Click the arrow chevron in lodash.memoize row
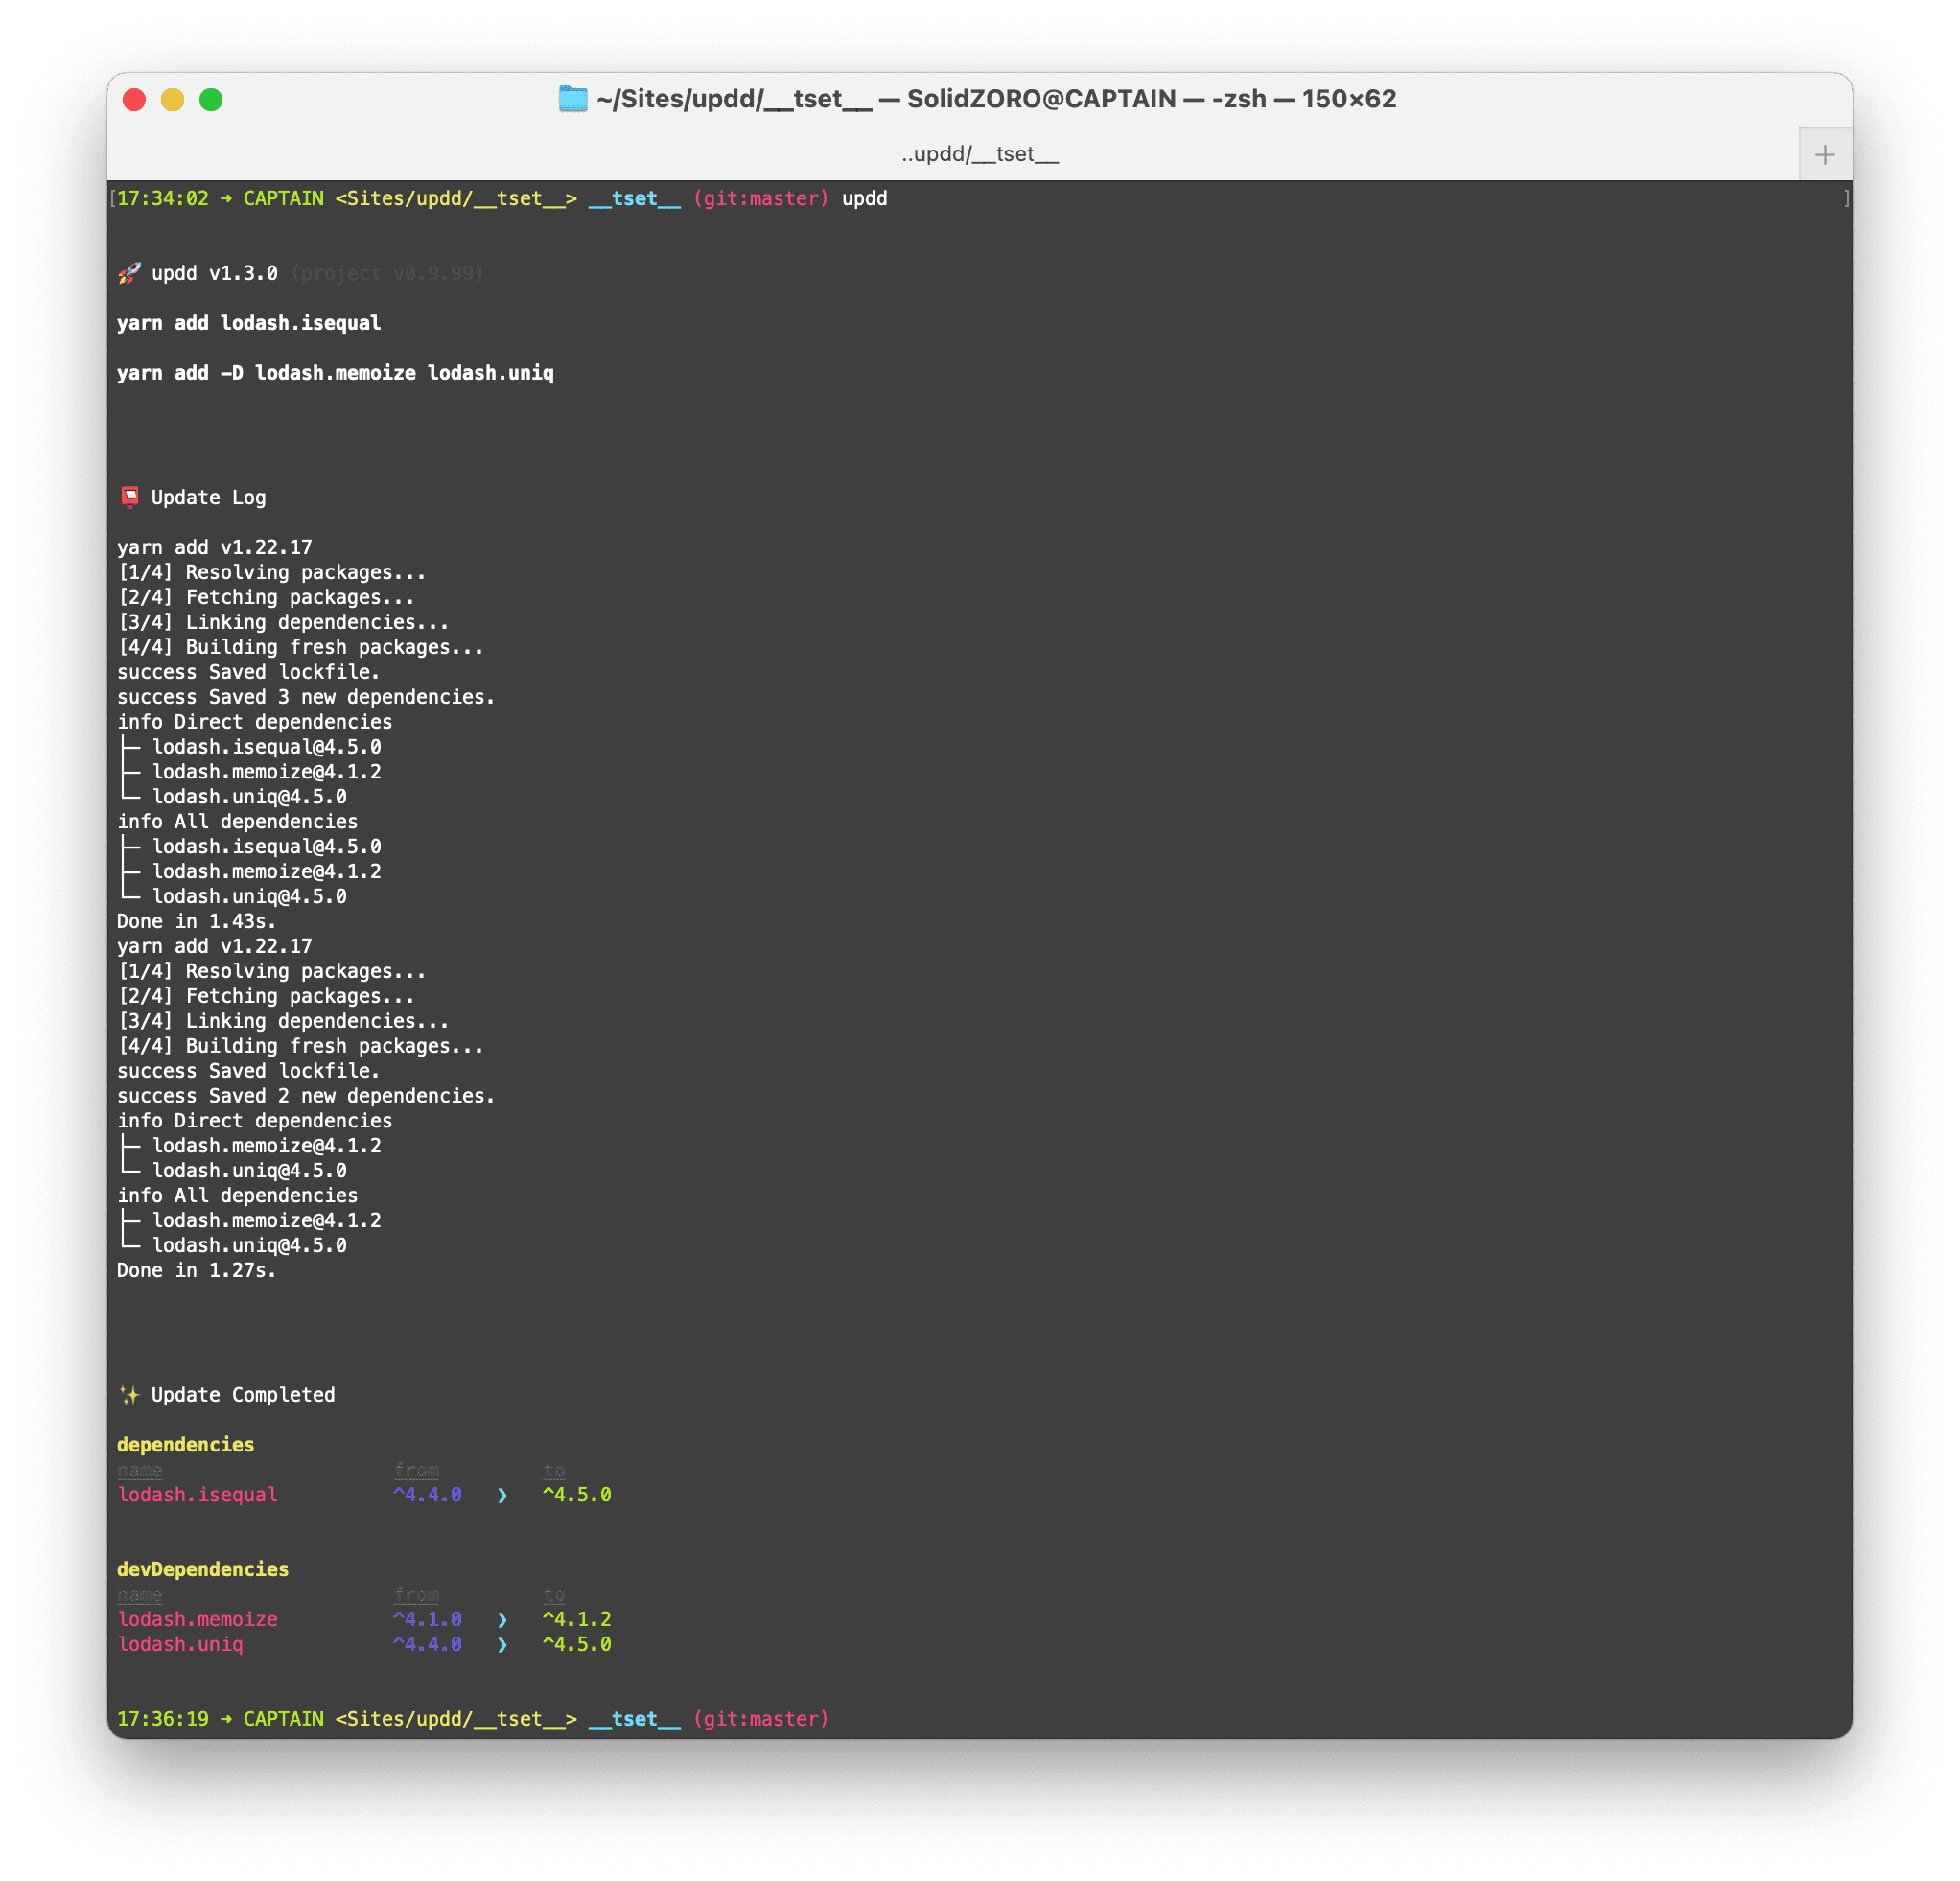 502,1620
